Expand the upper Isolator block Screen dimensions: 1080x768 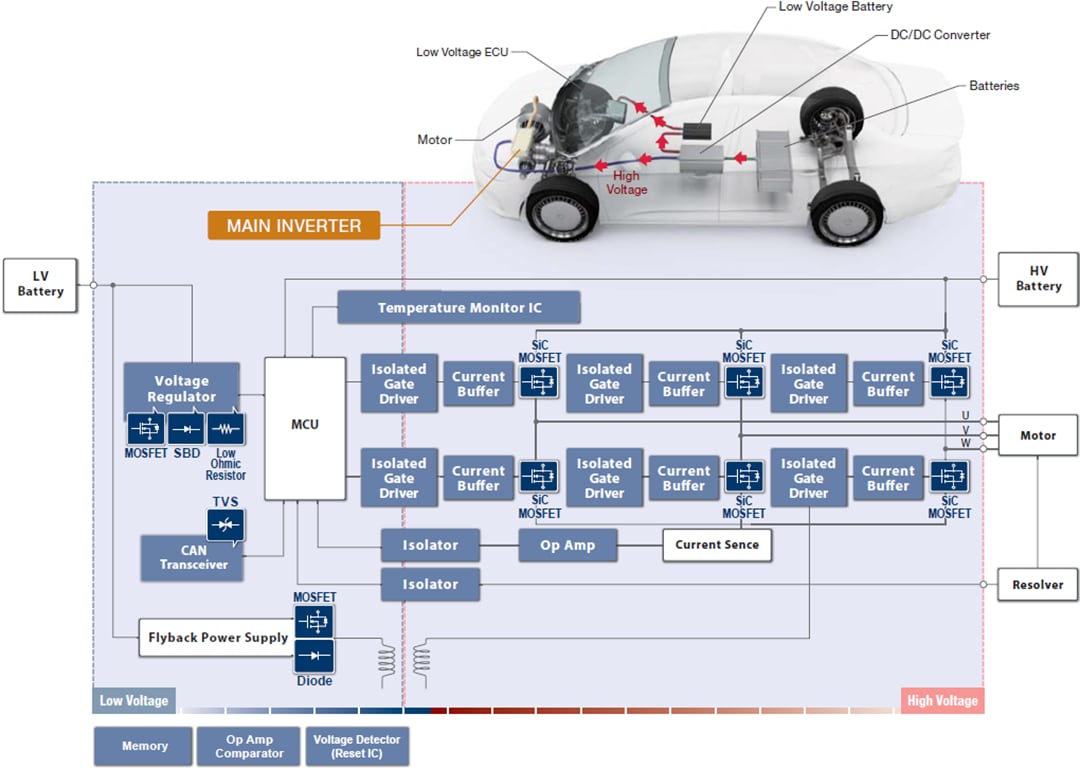(x=430, y=545)
